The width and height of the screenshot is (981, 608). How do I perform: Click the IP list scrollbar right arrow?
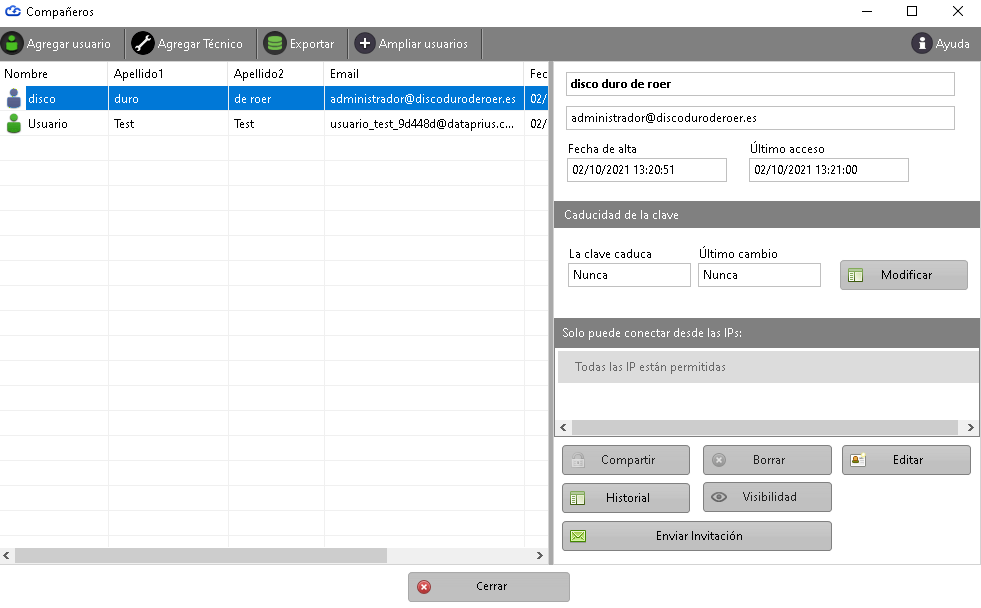[970, 428]
